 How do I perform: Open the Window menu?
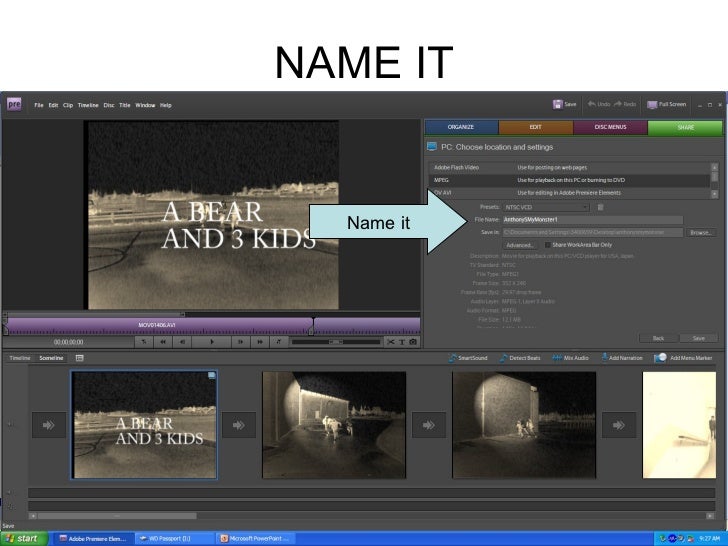[x=145, y=105]
